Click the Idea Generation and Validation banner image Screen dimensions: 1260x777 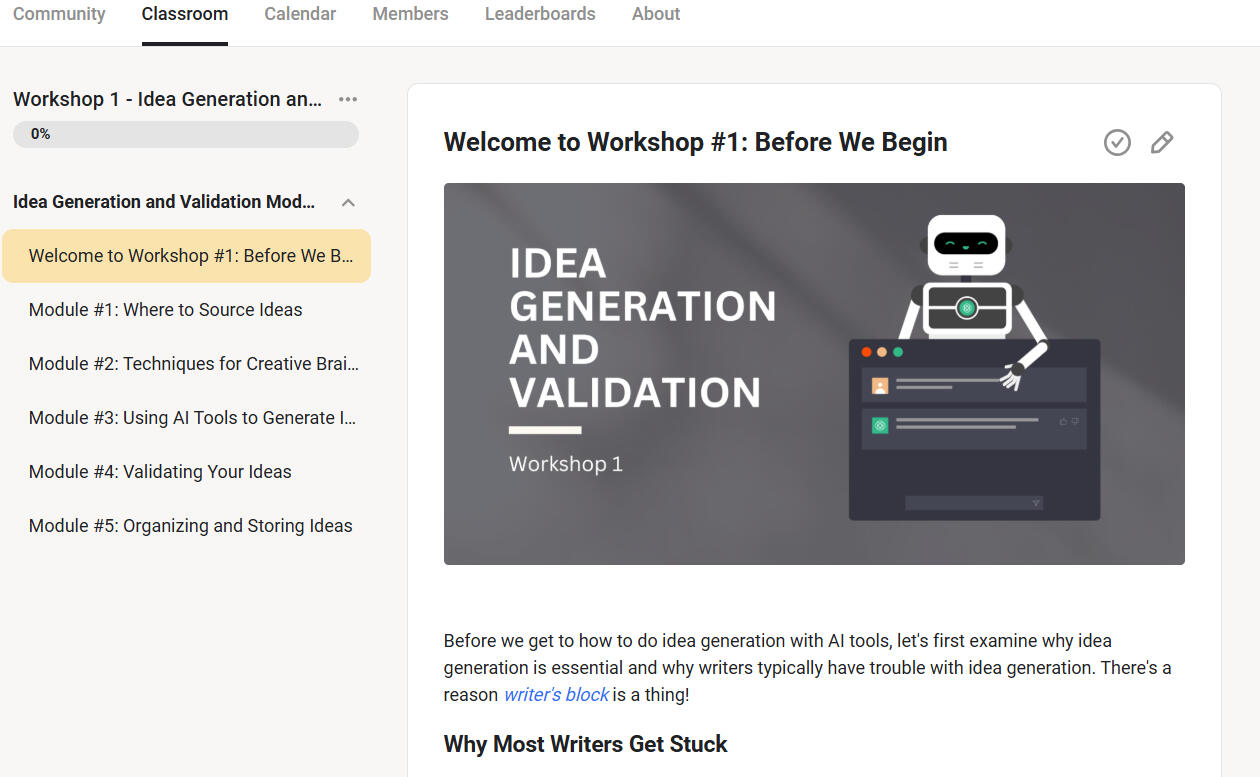(x=814, y=373)
